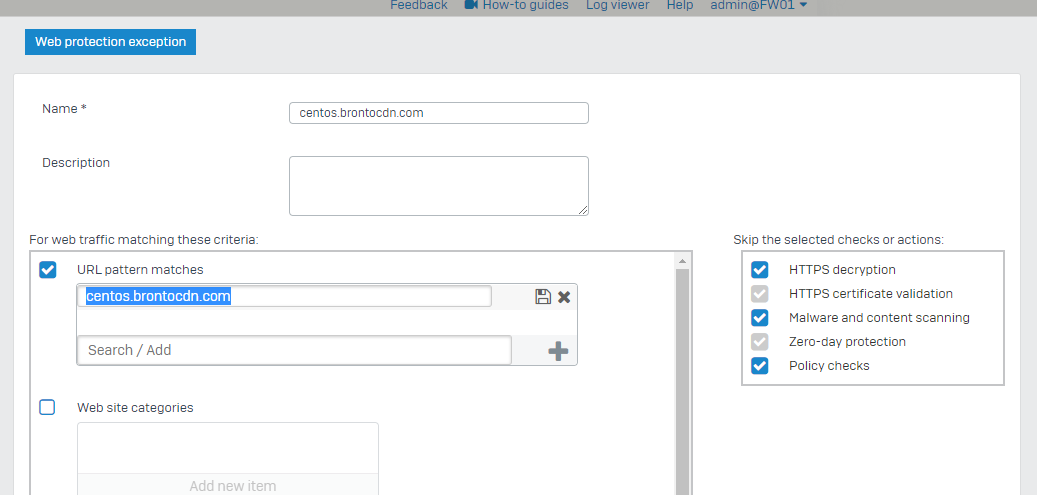Click into the Description text area
1037x495 pixels.
(438, 186)
